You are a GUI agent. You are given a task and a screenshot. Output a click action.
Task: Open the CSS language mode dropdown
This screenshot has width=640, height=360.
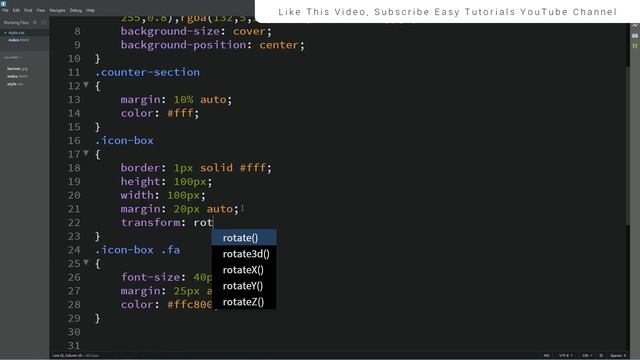[587, 356]
